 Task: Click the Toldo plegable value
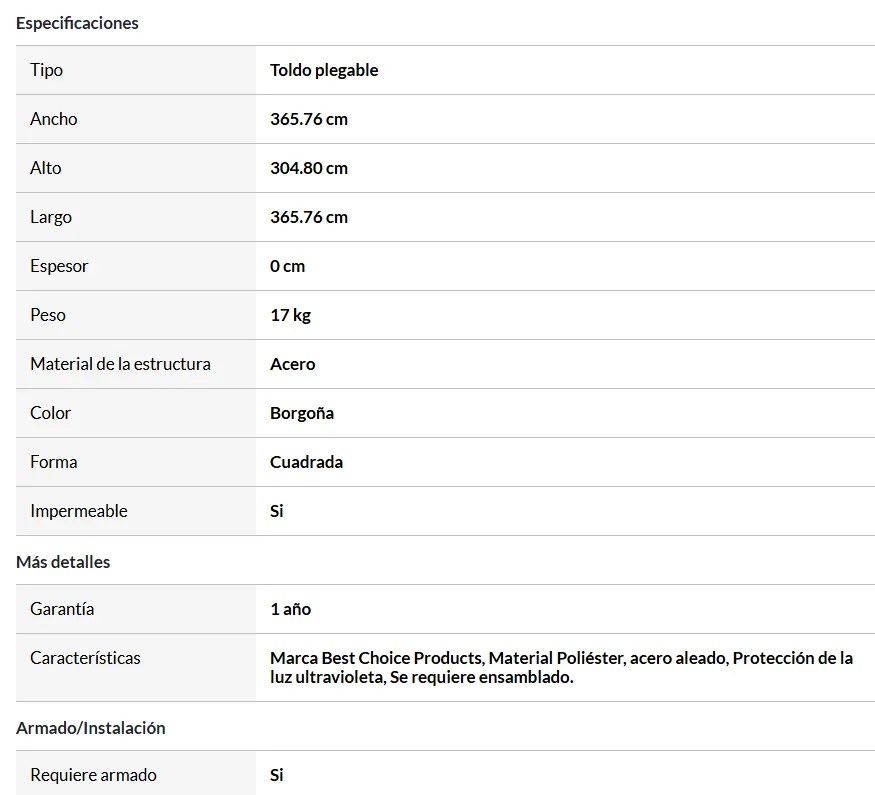[324, 70]
